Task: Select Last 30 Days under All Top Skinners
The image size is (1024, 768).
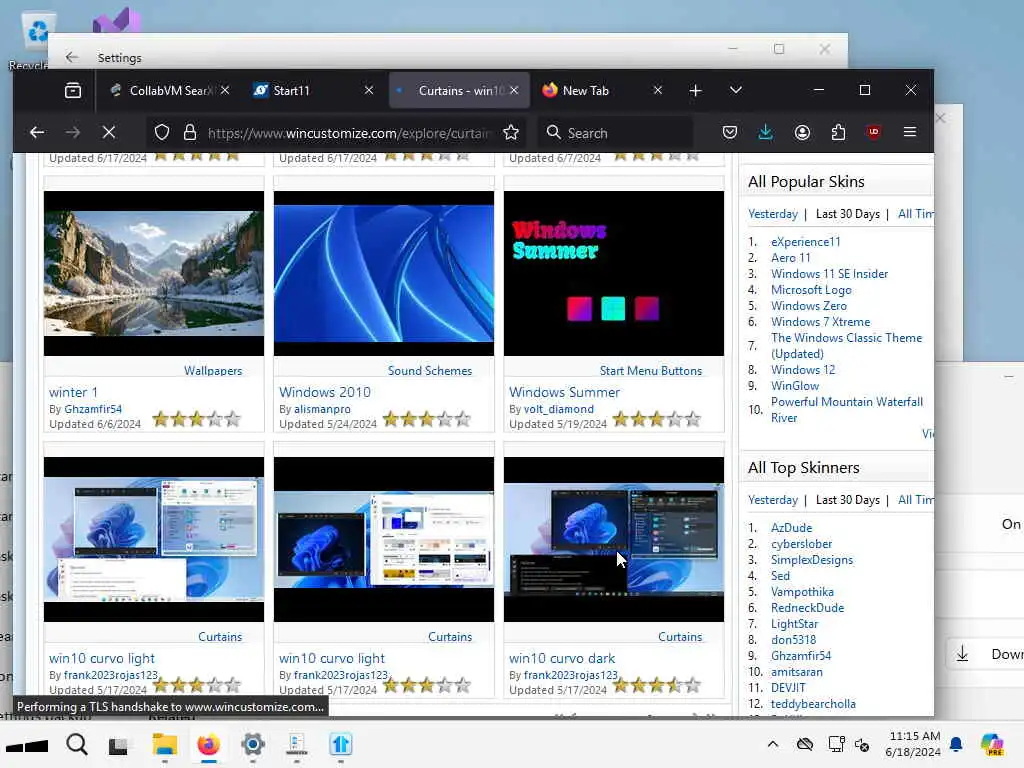Action: click(848, 500)
